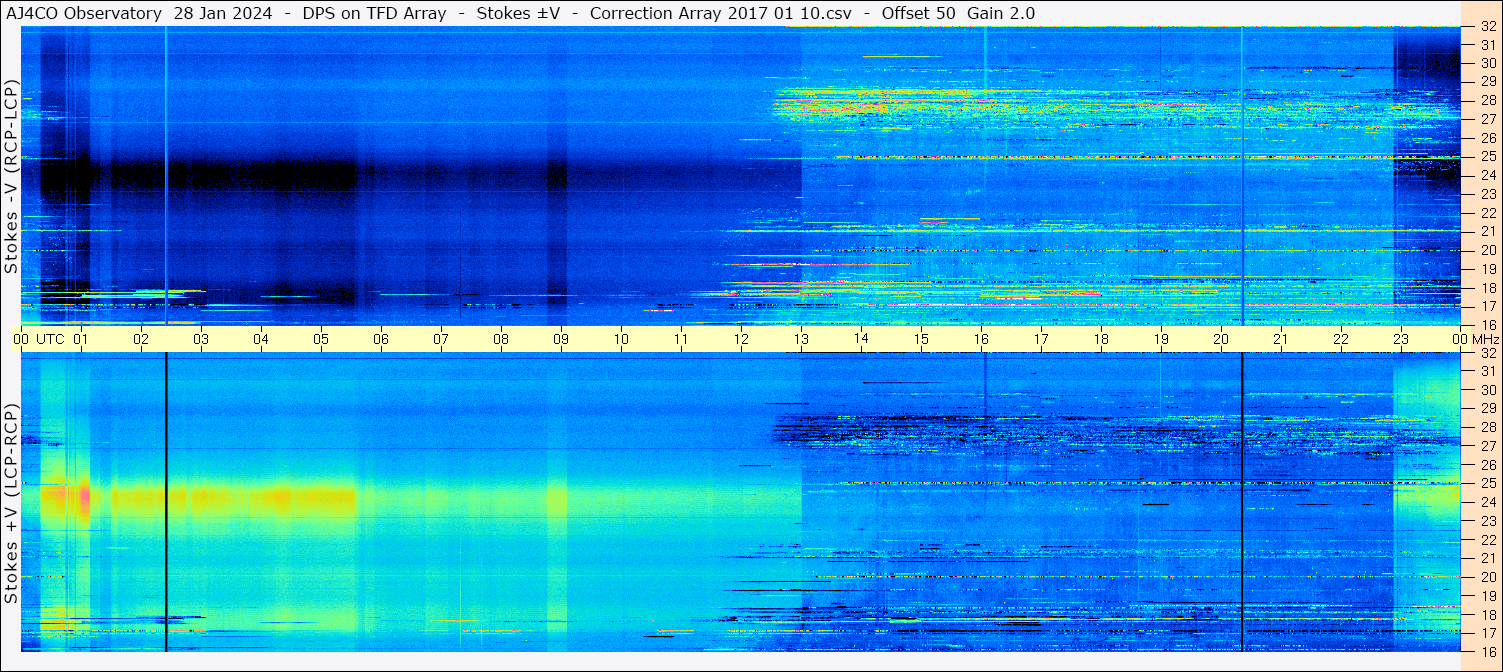This screenshot has height=672, width=1503.
Task: Click the orange hotspot near 25 MHz lower panel
Action: [84, 495]
